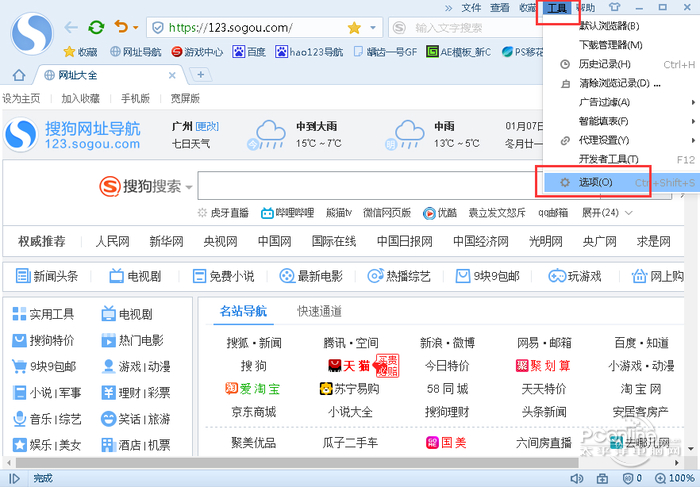Click the security shield icon in address bar

[158, 28]
